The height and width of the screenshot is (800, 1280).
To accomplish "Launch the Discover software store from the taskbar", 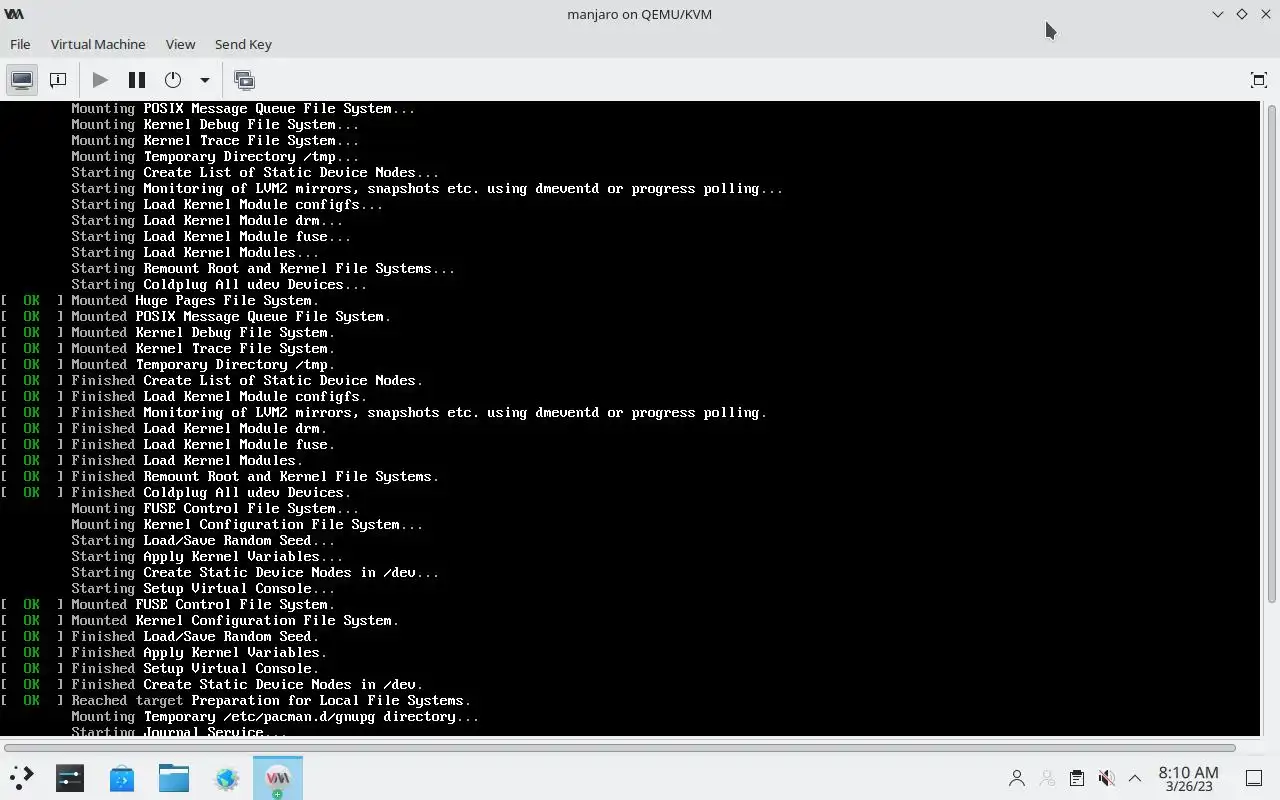I will pyautogui.click(x=122, y=777).
